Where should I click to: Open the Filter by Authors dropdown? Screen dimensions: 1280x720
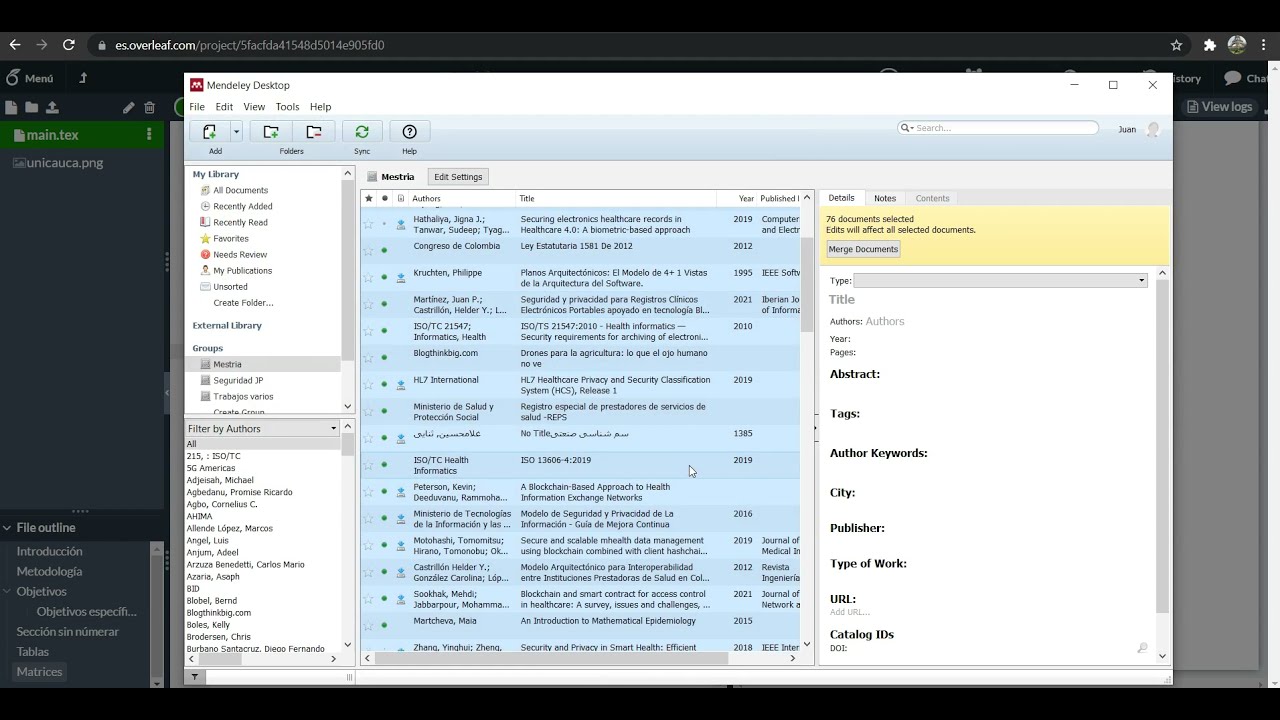[263, 428]
